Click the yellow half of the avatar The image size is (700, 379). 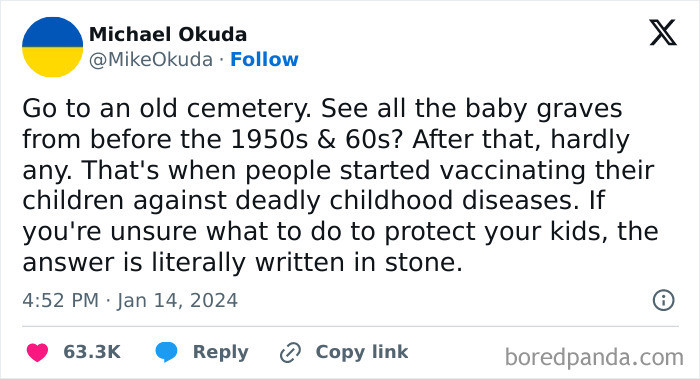click(x=52, y=62)
